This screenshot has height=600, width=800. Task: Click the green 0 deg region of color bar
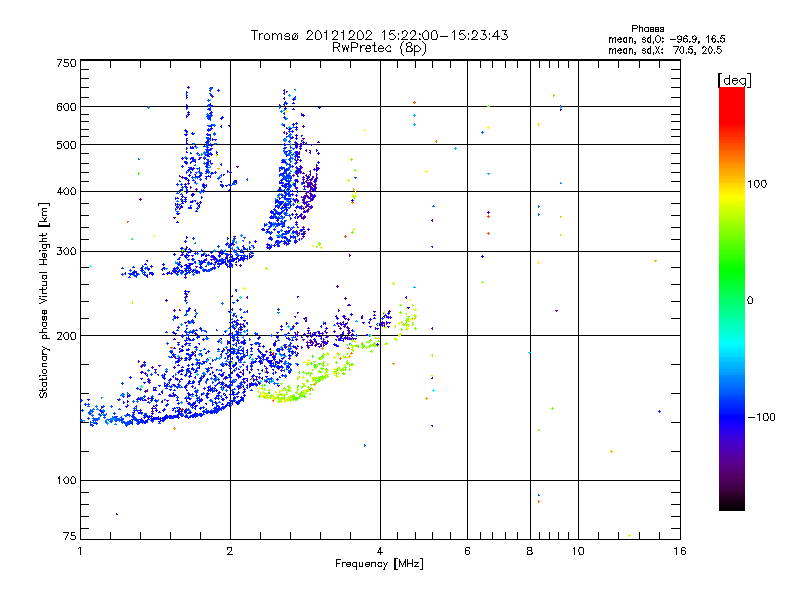click(732, 301)
